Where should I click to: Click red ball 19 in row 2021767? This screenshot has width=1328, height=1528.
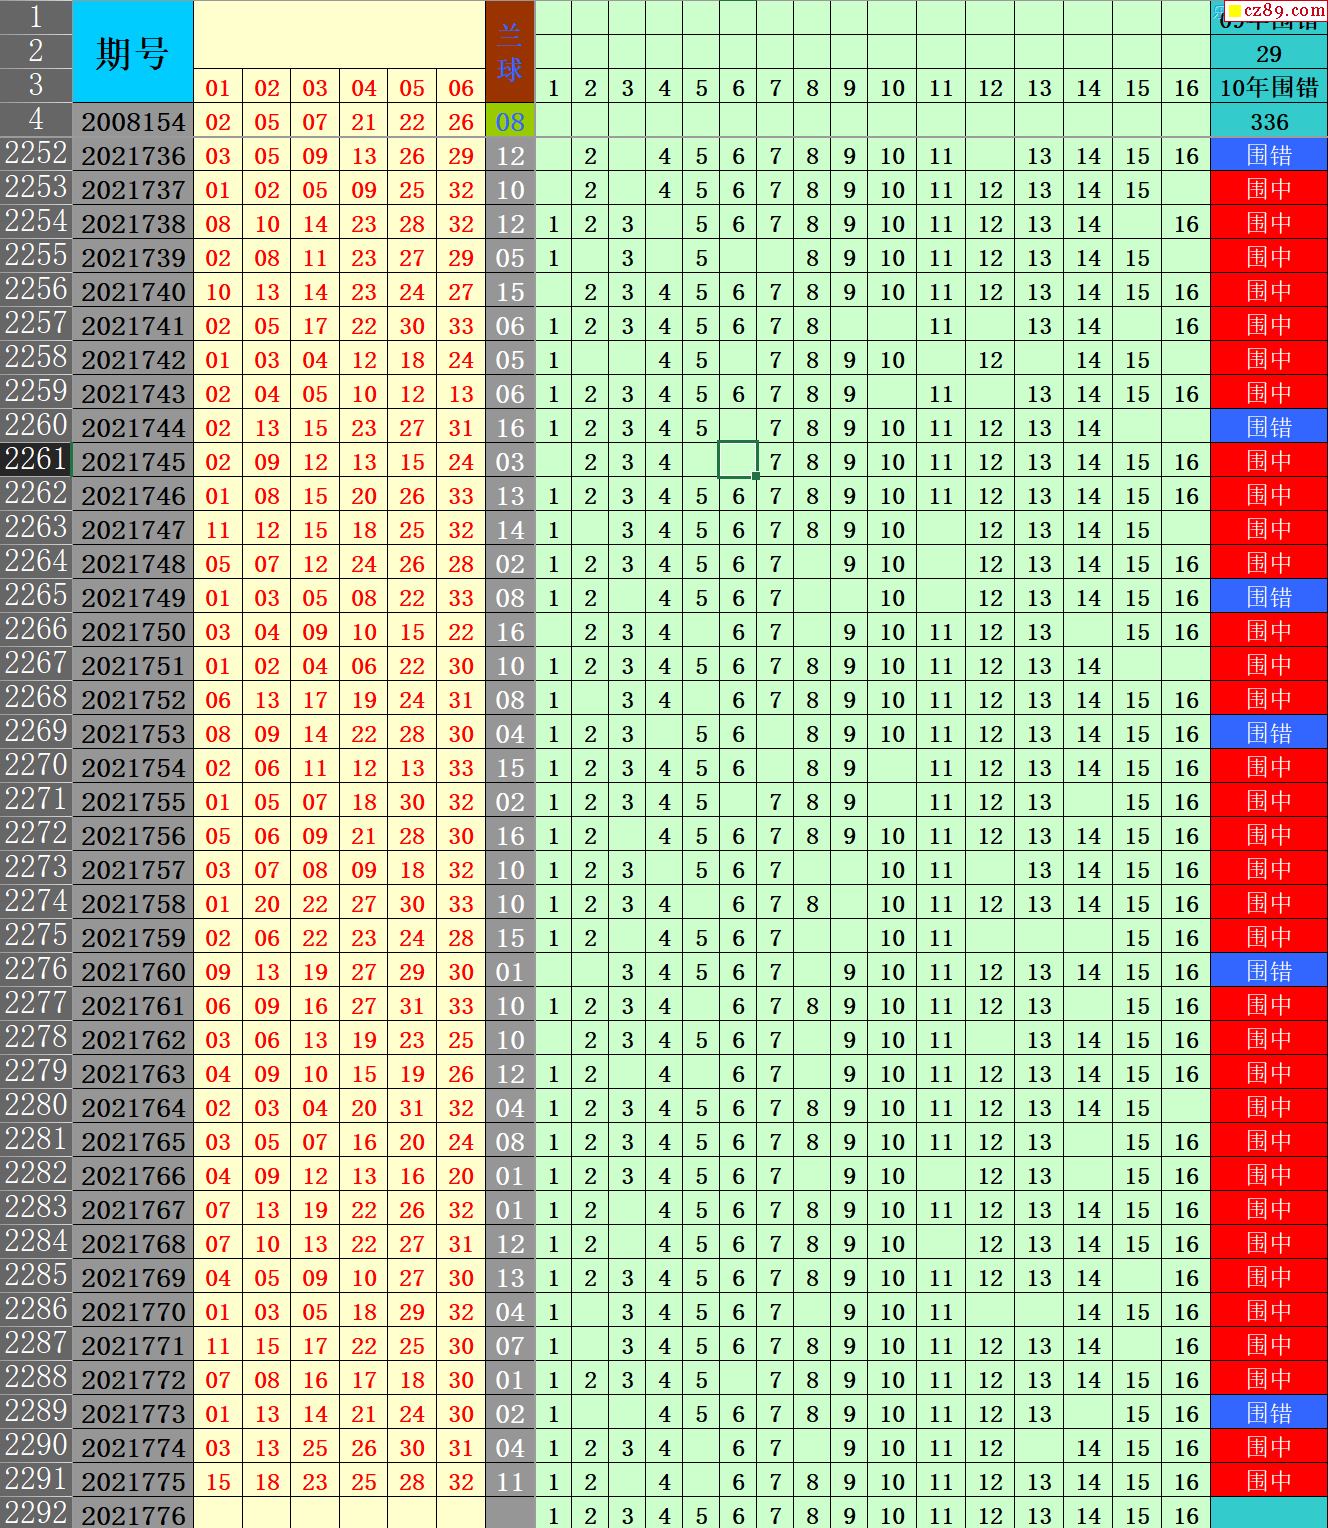315,1209
